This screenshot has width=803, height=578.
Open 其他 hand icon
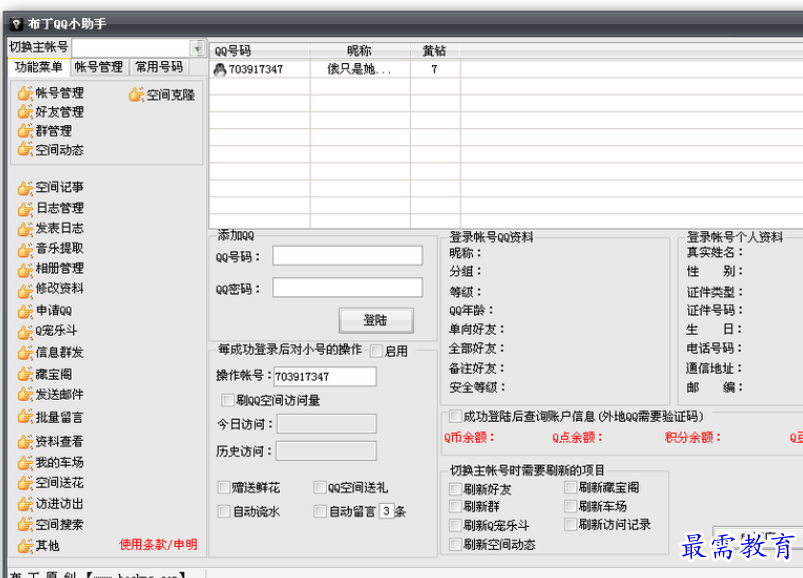pyautogui.click(x=25, y=547)
